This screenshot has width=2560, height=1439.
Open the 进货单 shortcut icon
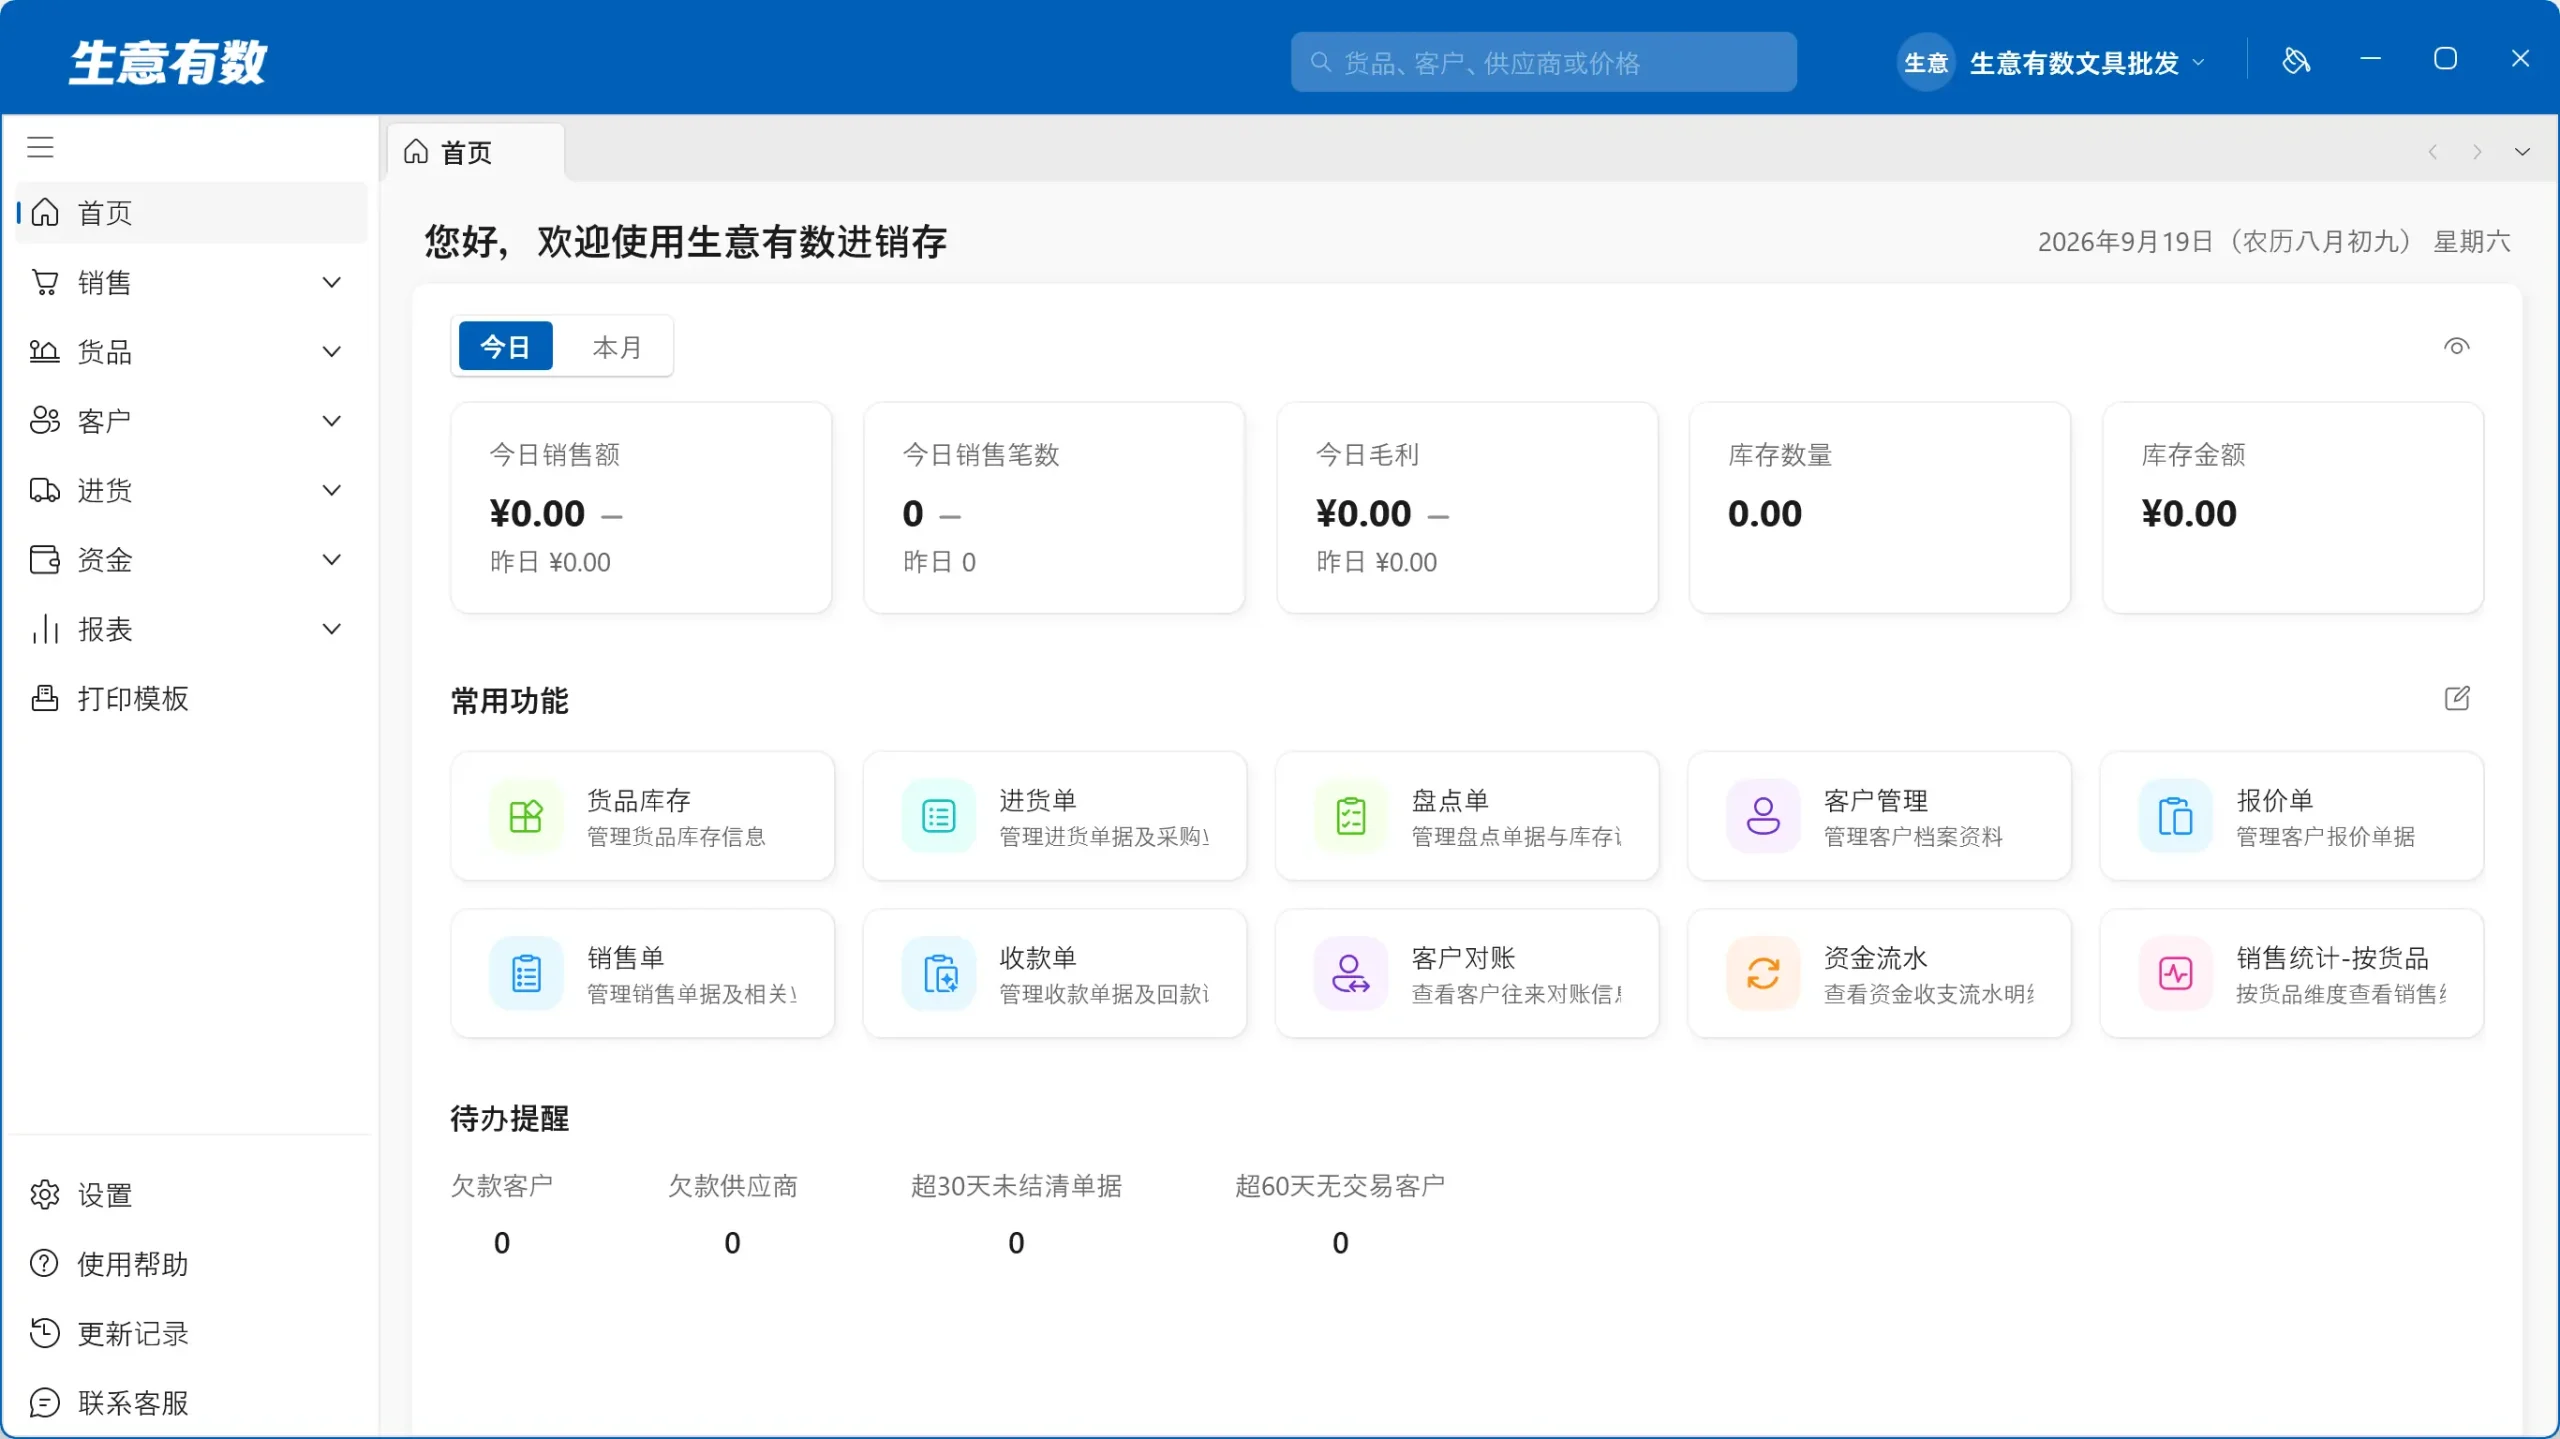[x=938, y=816]
